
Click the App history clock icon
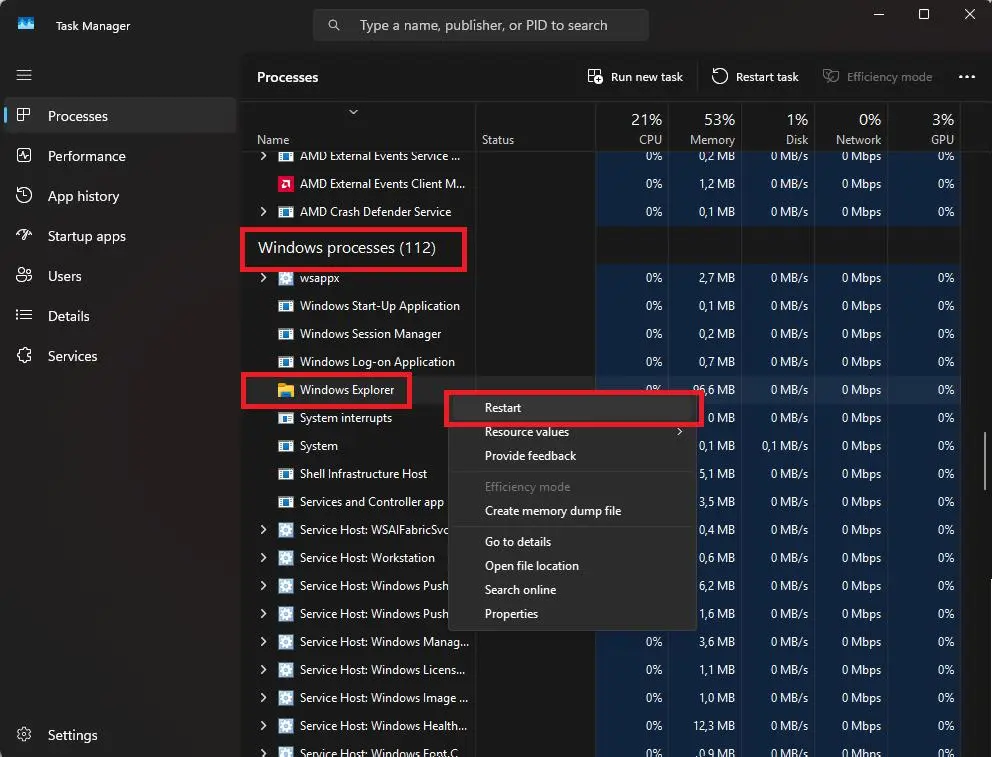pos(24,195)
